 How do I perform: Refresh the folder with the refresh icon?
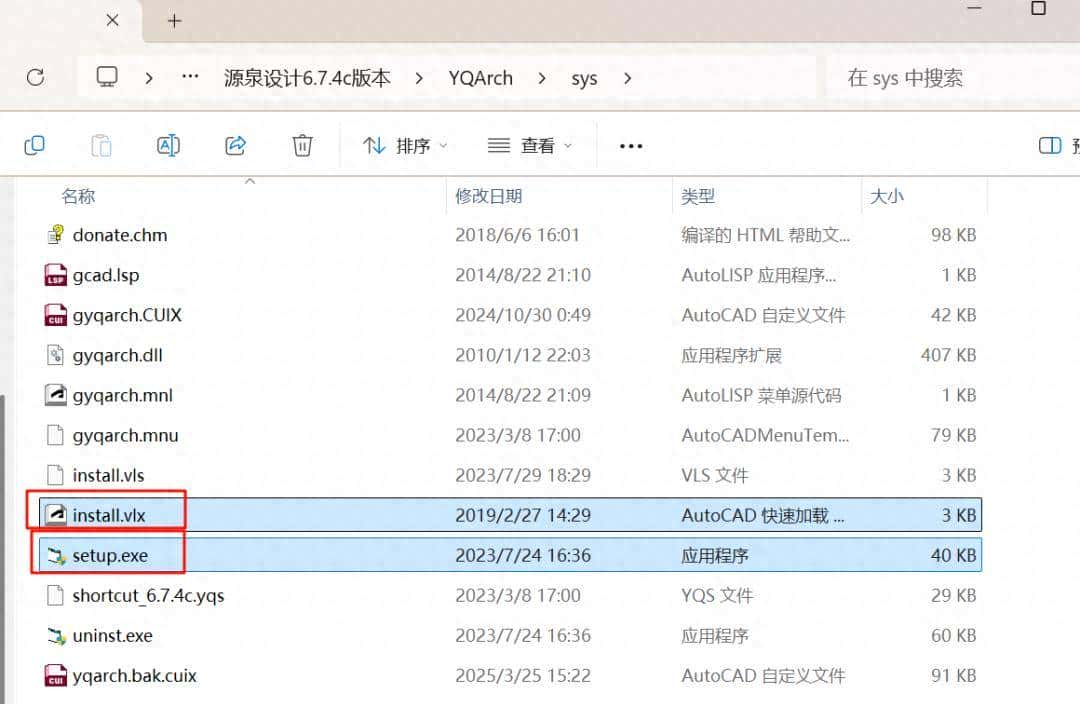[x=37, y=78]
